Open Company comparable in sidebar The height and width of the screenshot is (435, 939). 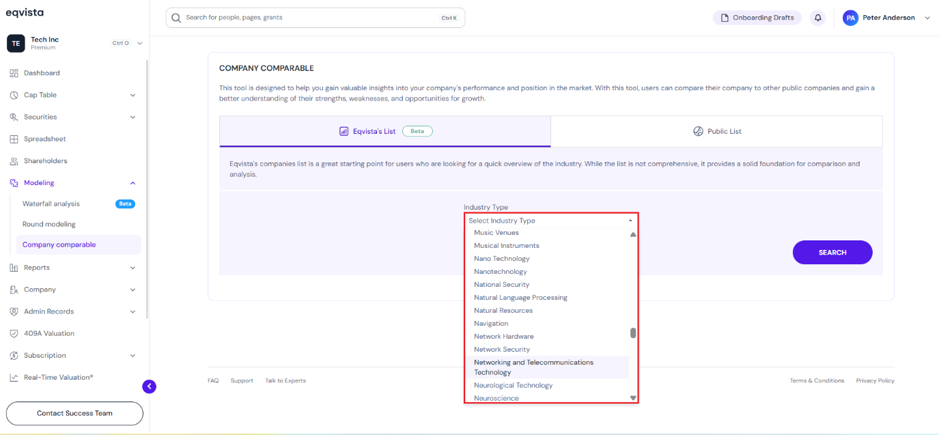(78, 244)
